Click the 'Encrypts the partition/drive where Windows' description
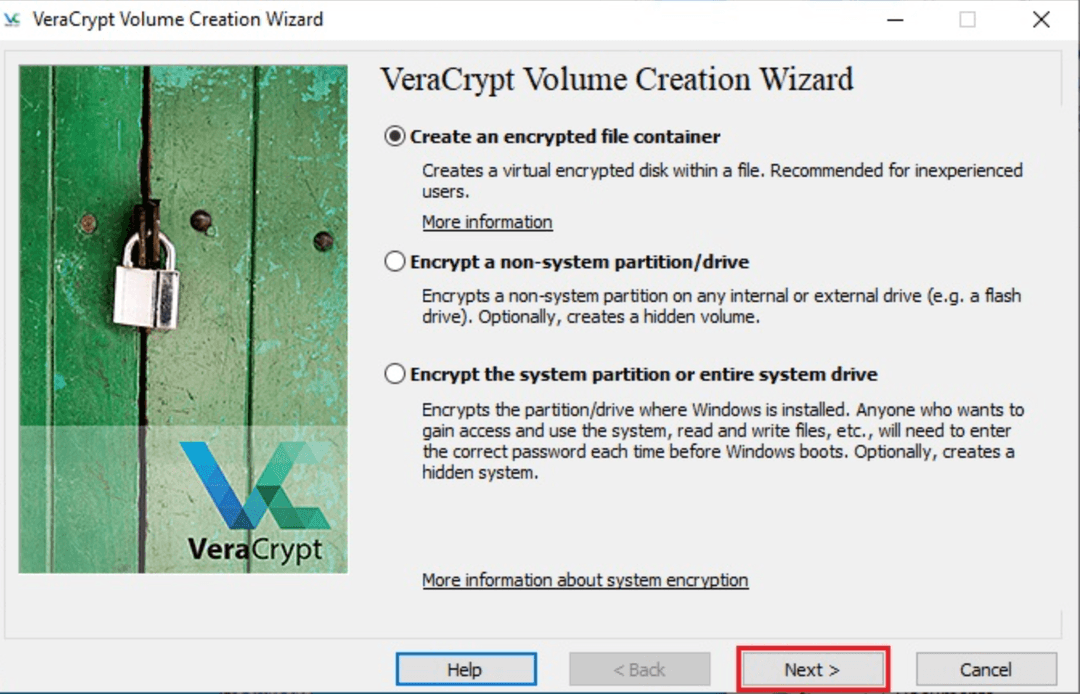The height and width of the screenshot is (694, 1080). tap(723, 441)
